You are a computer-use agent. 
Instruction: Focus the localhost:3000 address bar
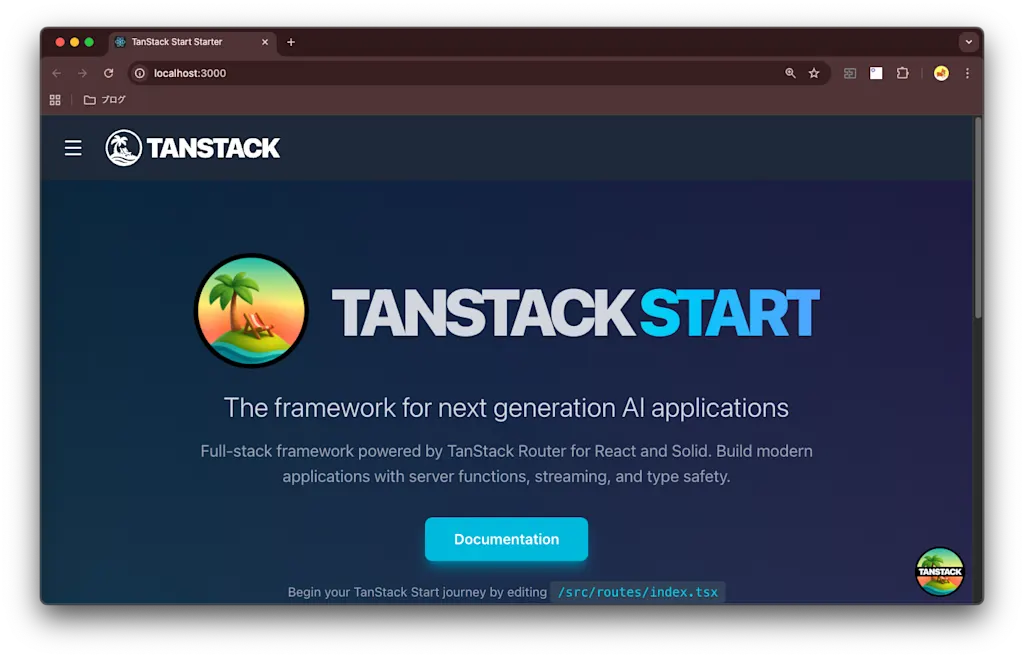tap(457, 73)
